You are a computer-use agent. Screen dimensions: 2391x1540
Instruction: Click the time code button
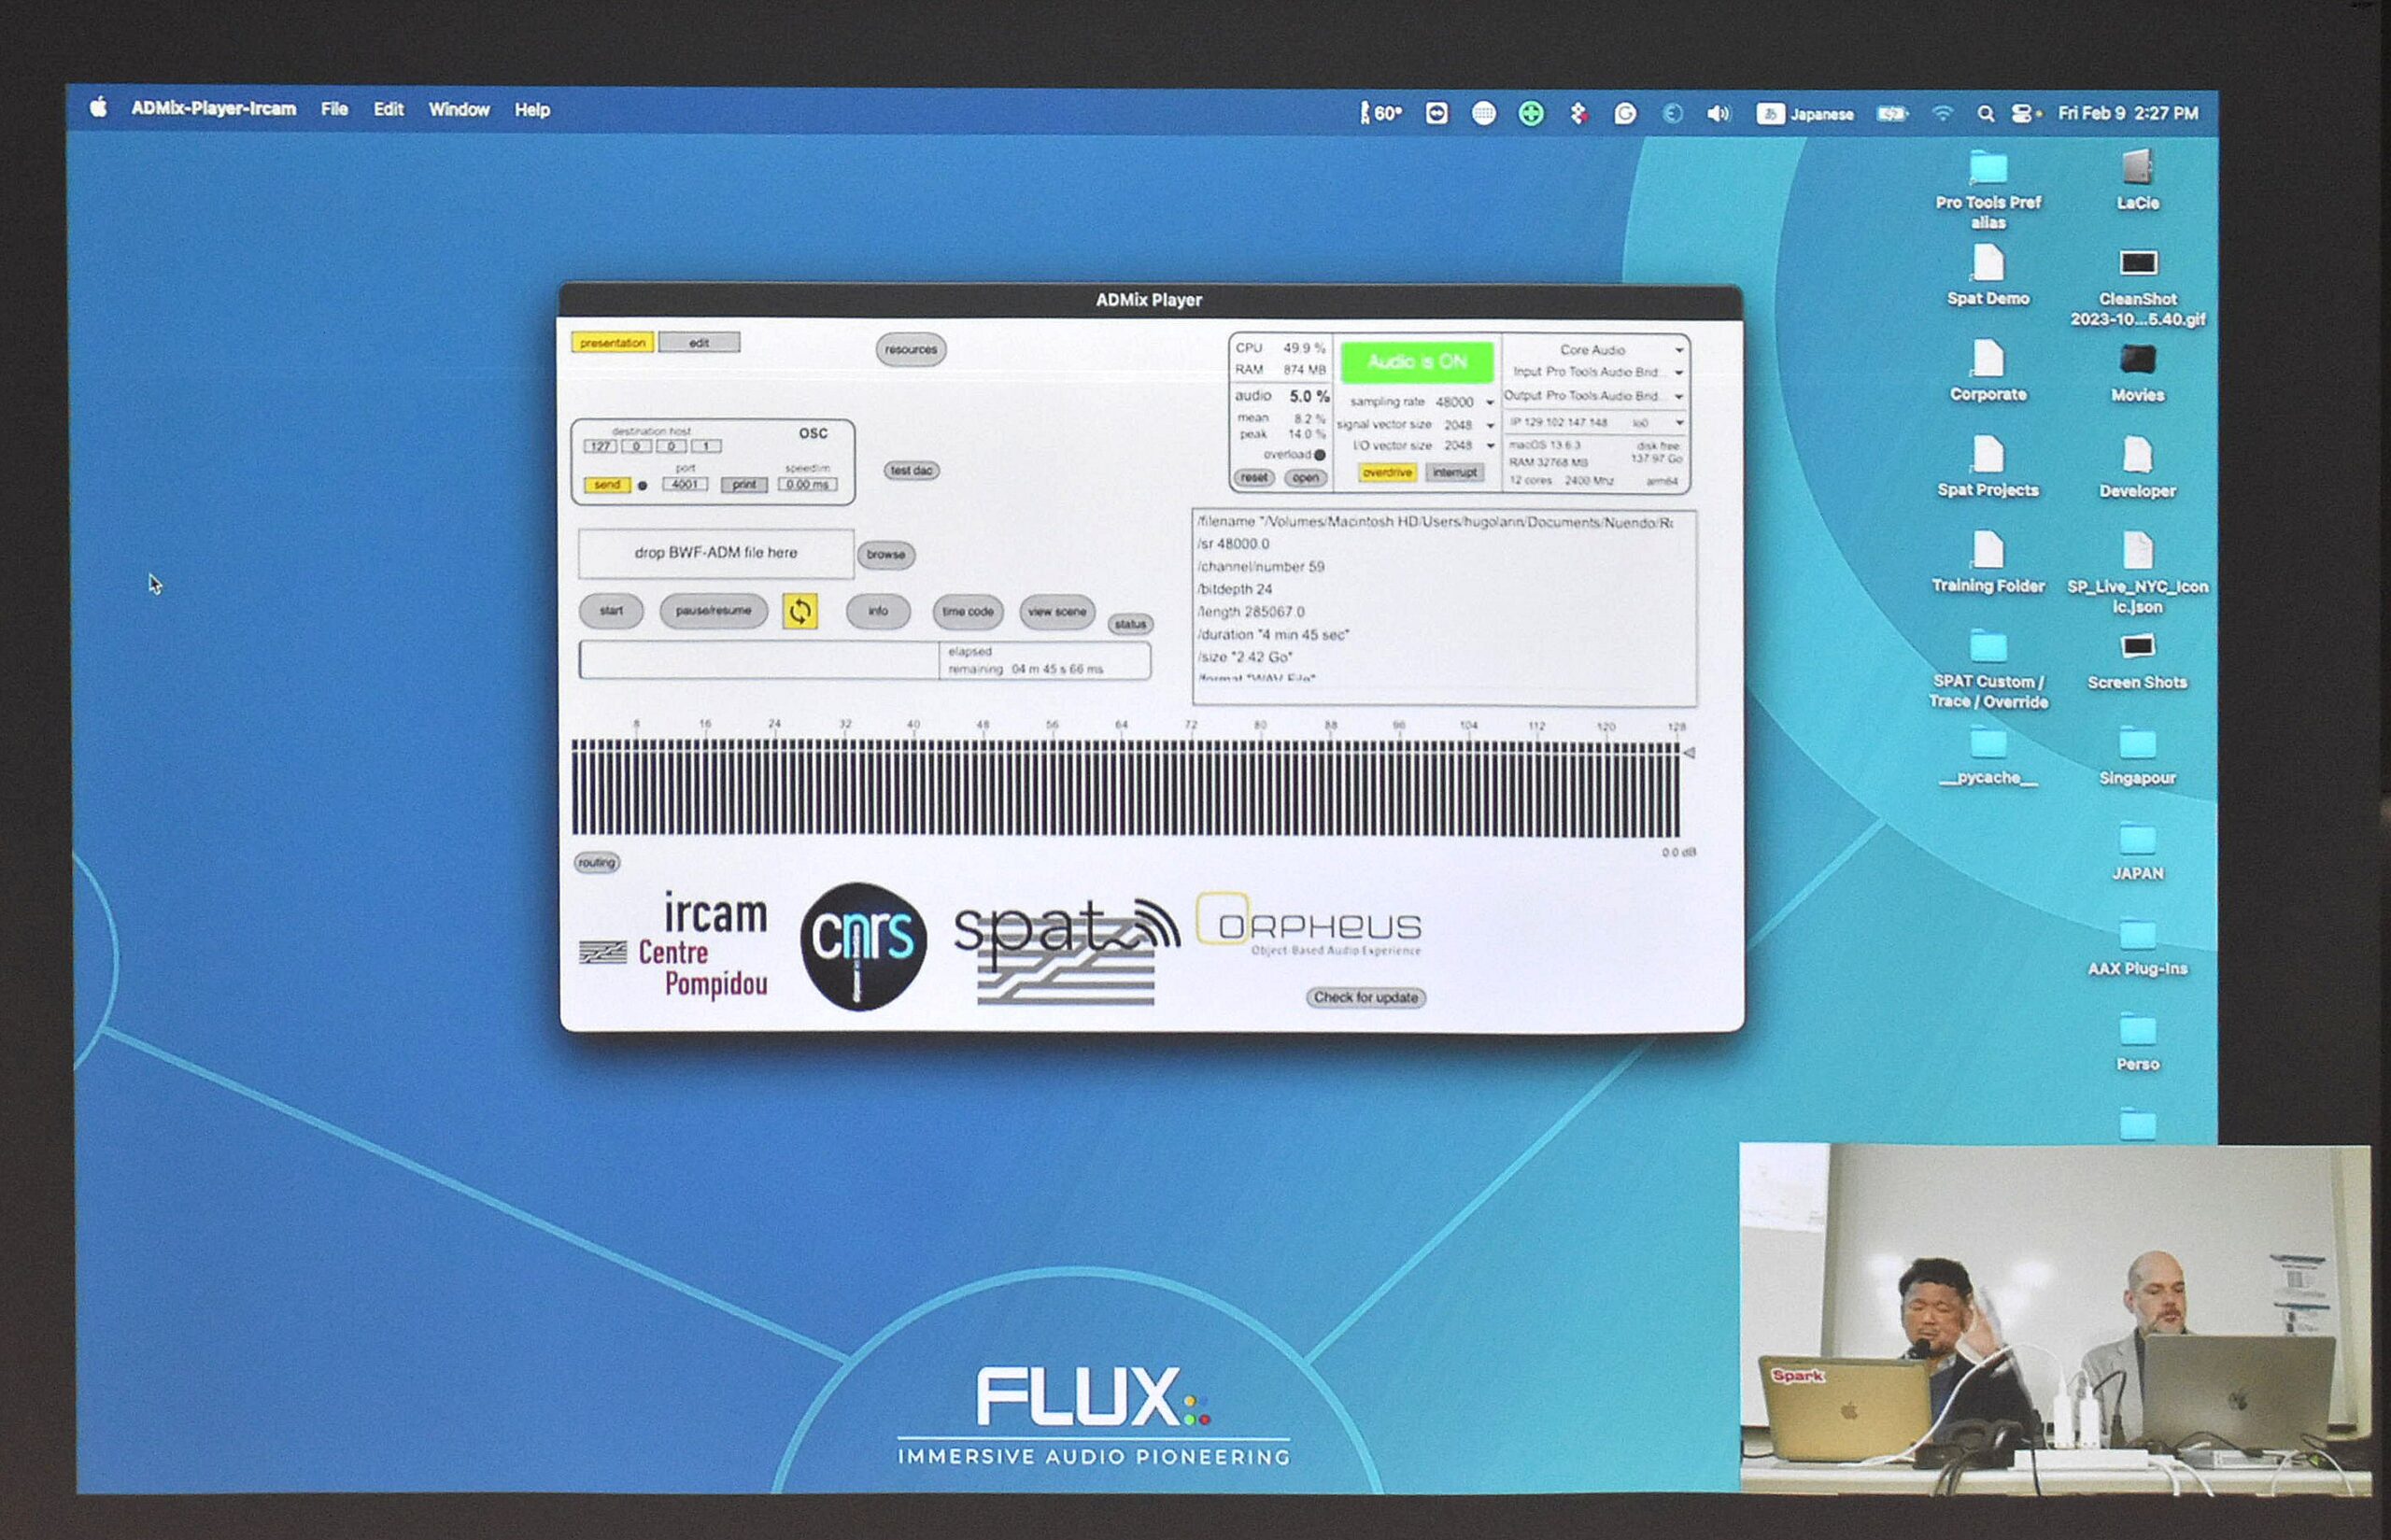[967, 612]
